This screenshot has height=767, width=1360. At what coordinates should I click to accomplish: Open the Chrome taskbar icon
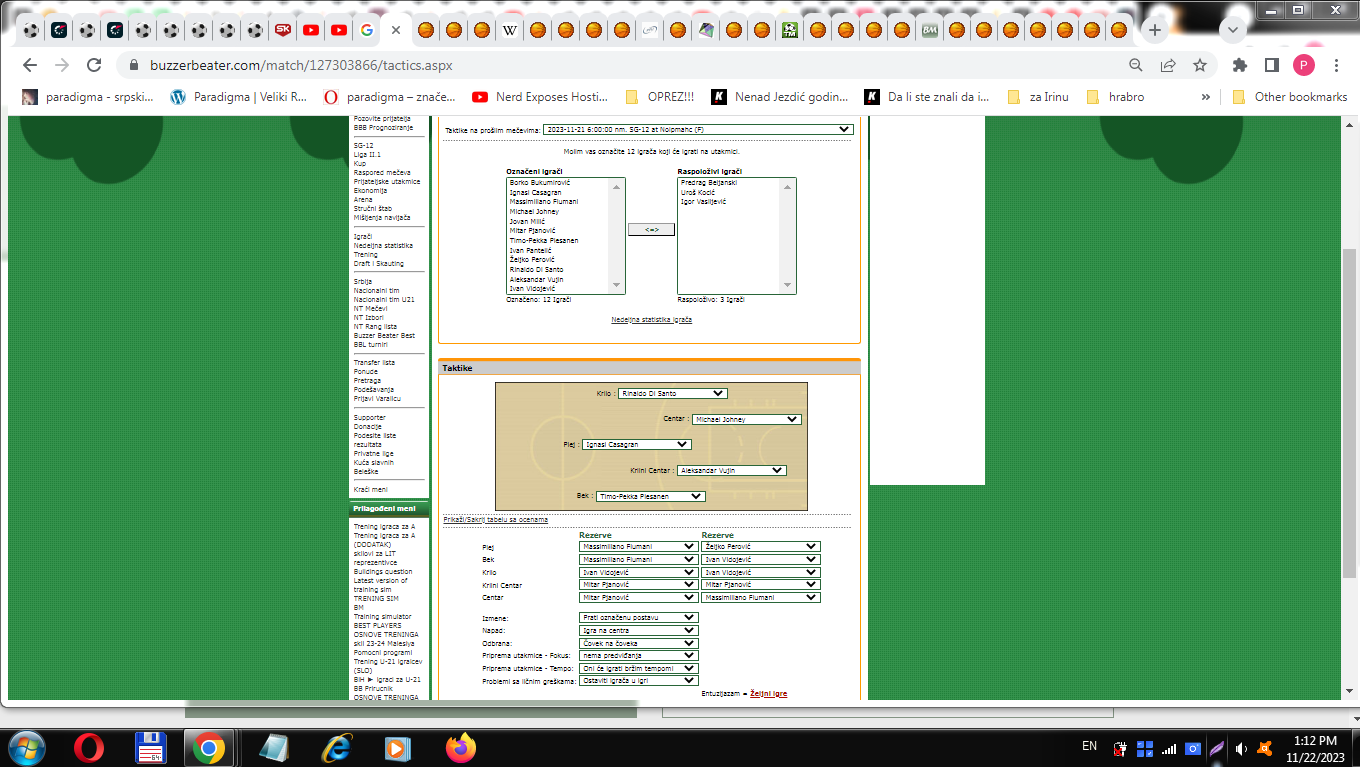[x=209, y=747]
